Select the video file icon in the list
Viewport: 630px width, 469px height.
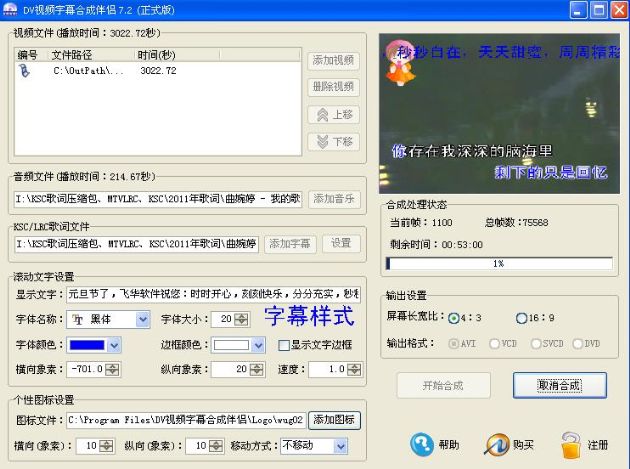click(25, 71)
